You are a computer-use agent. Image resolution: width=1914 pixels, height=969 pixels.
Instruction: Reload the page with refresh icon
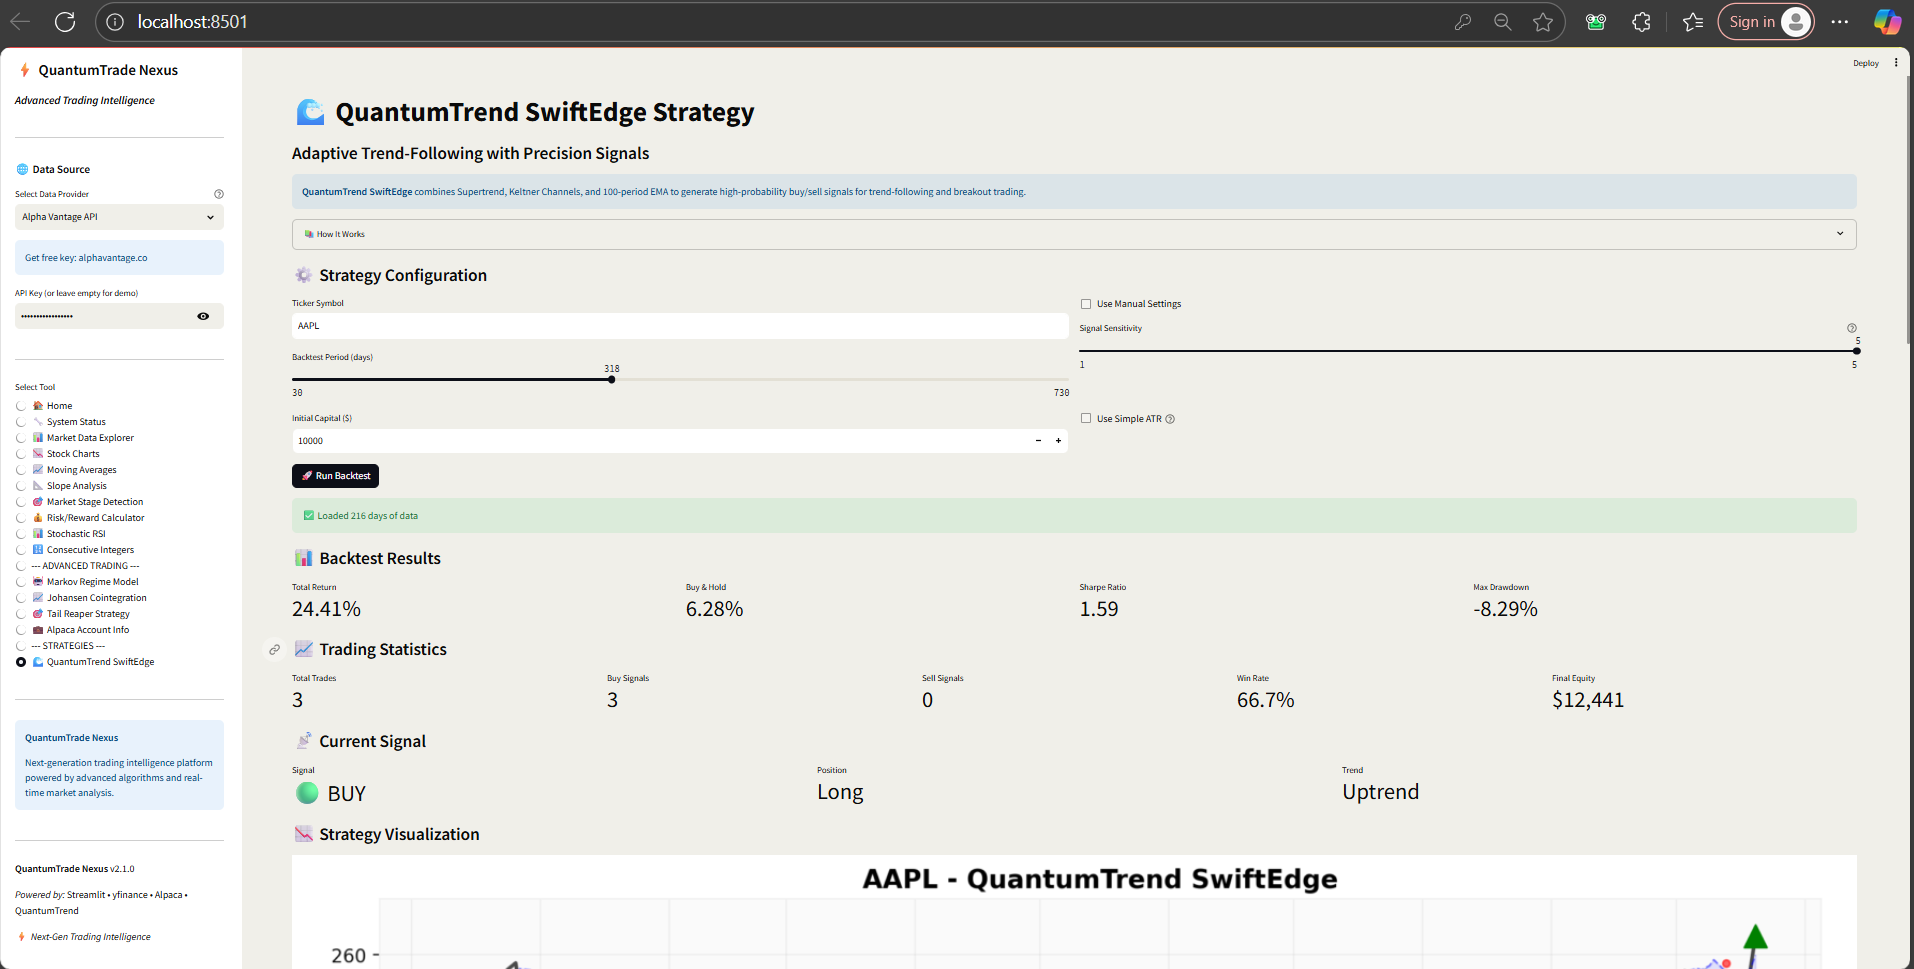pyautogui.click(x=65, y=22)
